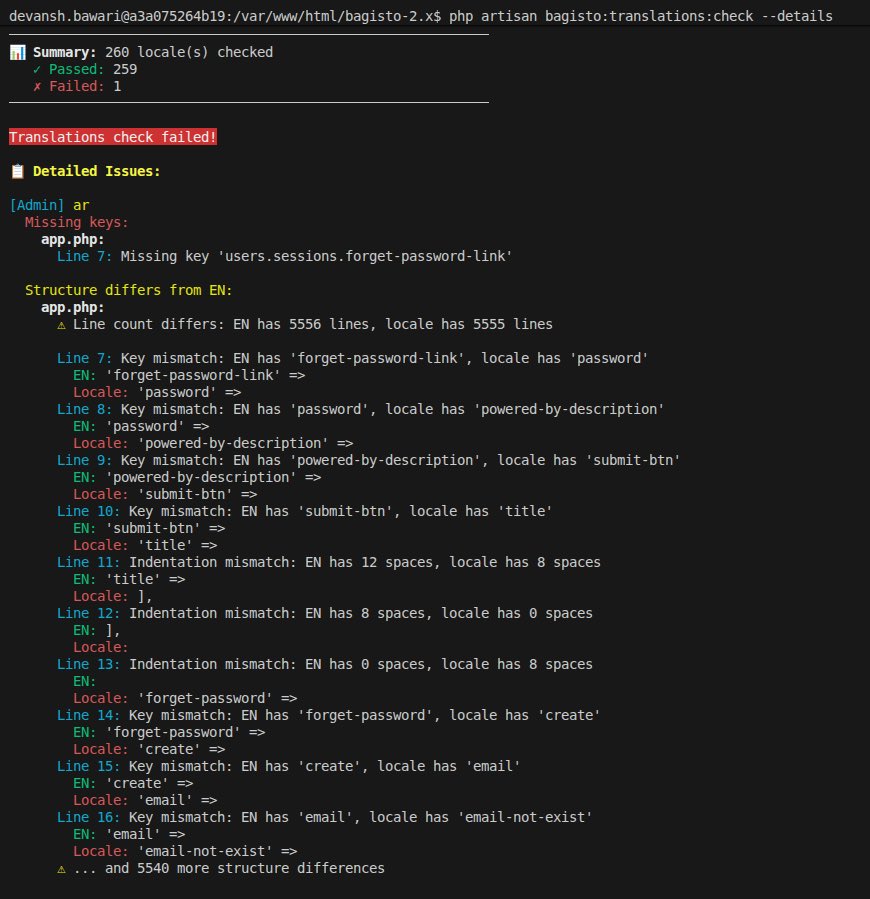Click Locale: 'forget-password' => line
This screenshot has width=870, height=899.
click(185, 699)
